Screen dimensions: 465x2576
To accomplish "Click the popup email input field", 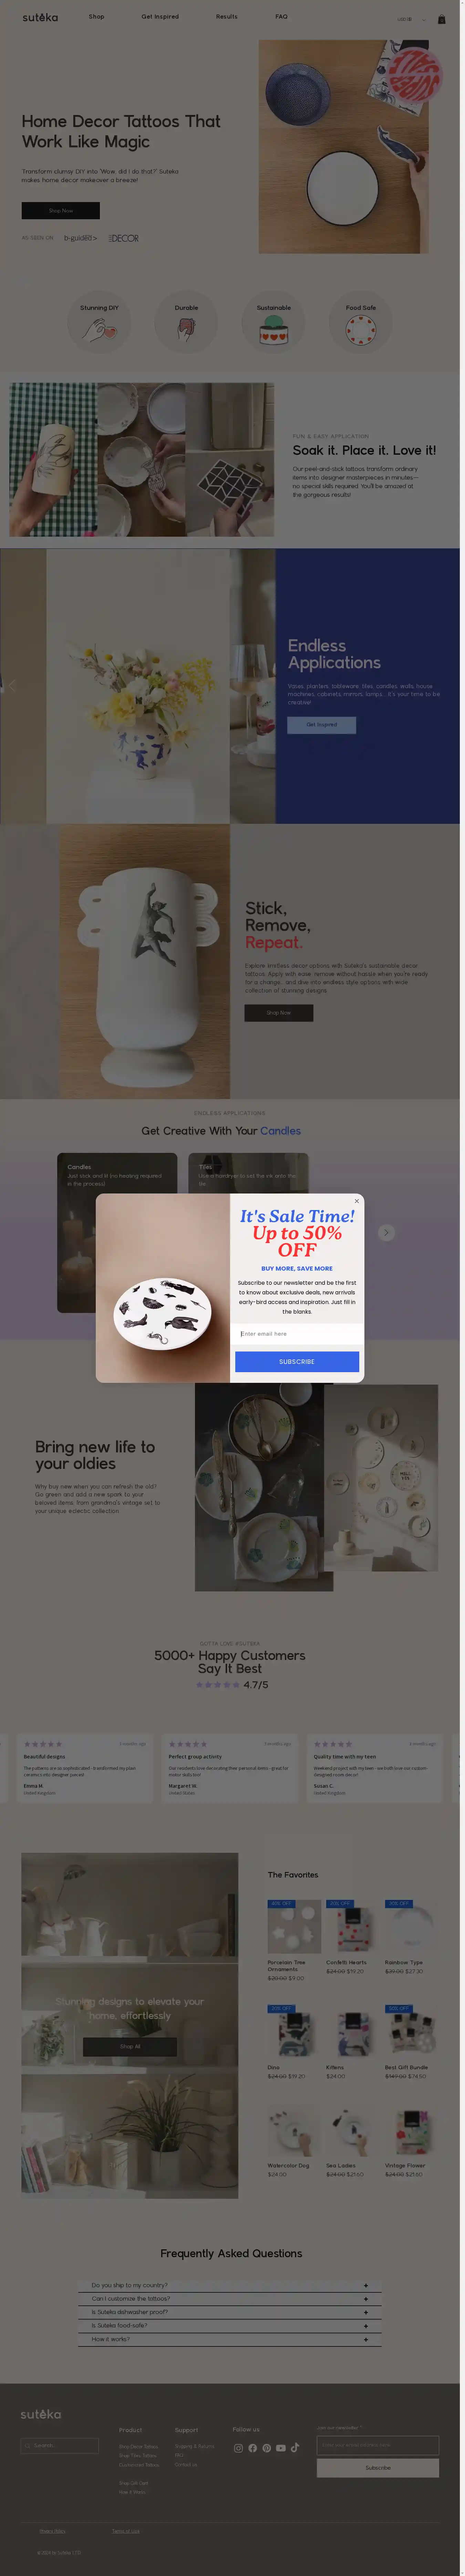I will click(x=297, y=1333).
